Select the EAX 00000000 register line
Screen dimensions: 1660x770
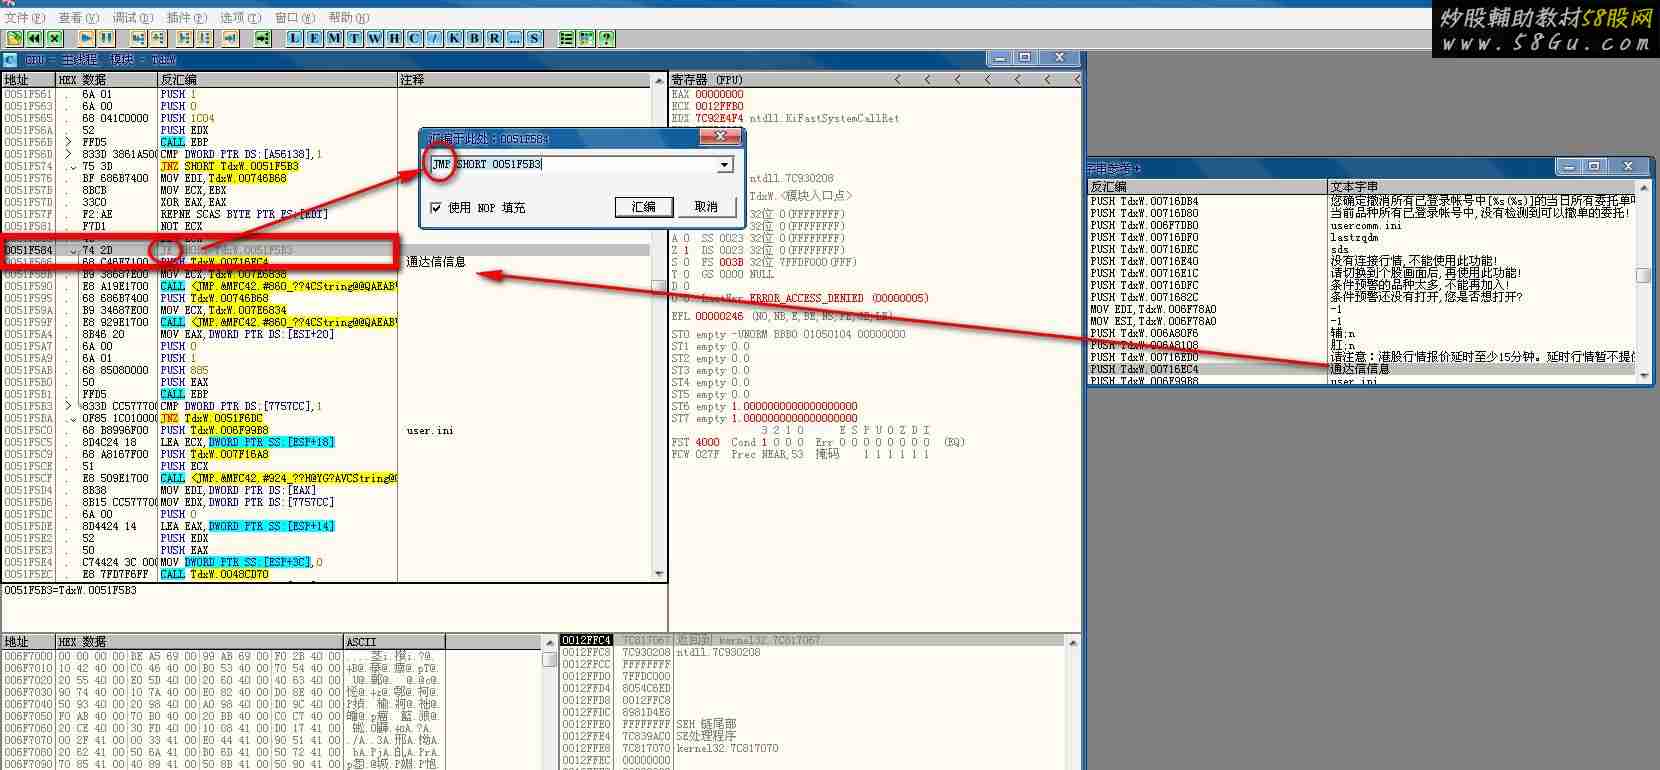click(707, 94)
